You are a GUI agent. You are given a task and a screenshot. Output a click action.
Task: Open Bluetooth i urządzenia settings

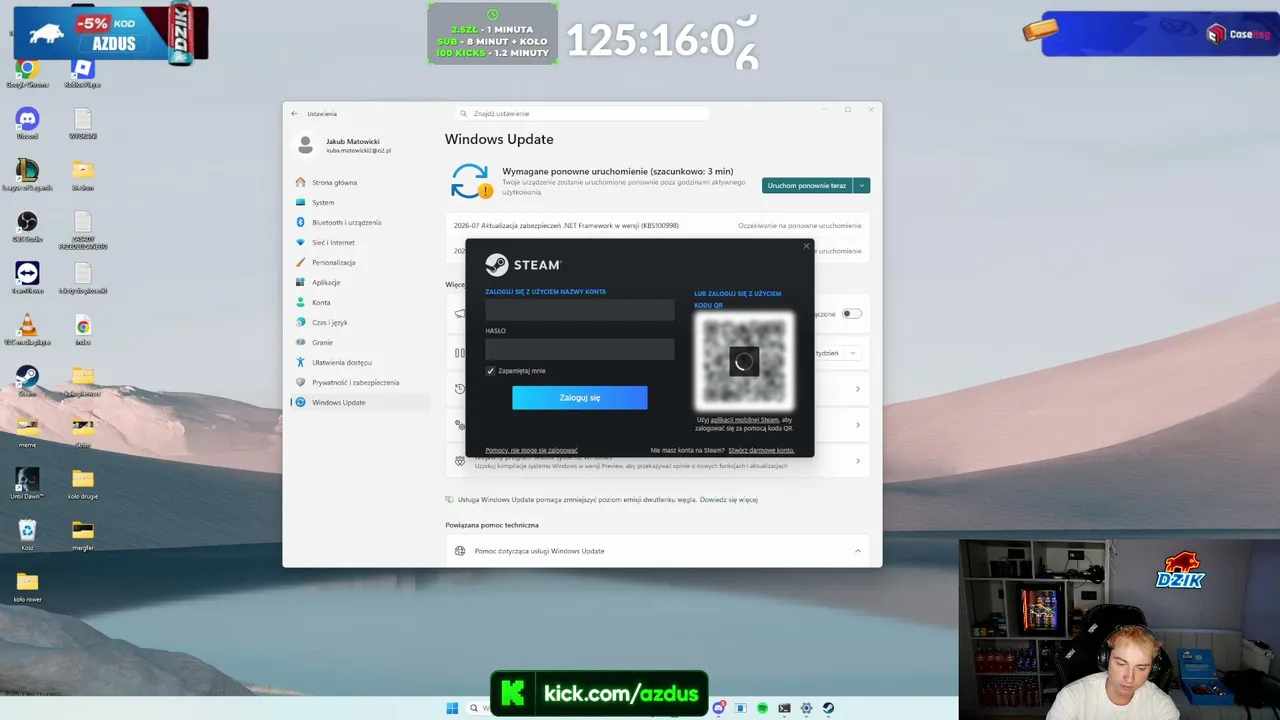pos(360,223)
